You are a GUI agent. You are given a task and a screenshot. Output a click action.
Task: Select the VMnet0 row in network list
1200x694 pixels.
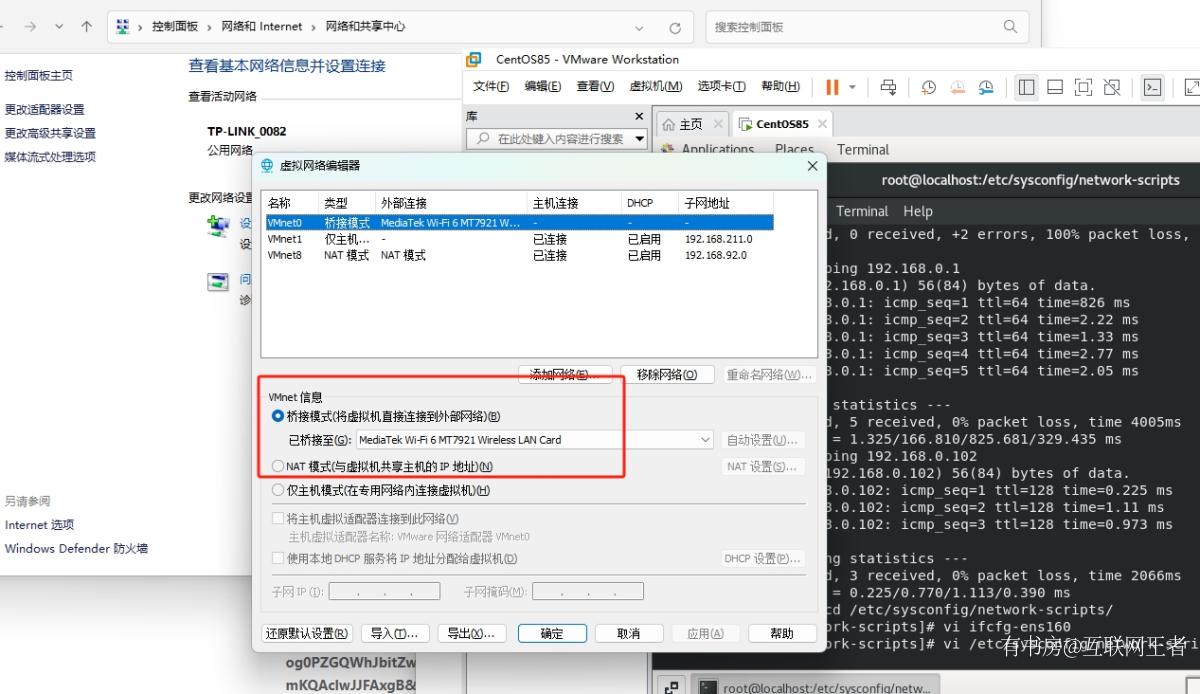pyautogui.click(x=519, y=223)
